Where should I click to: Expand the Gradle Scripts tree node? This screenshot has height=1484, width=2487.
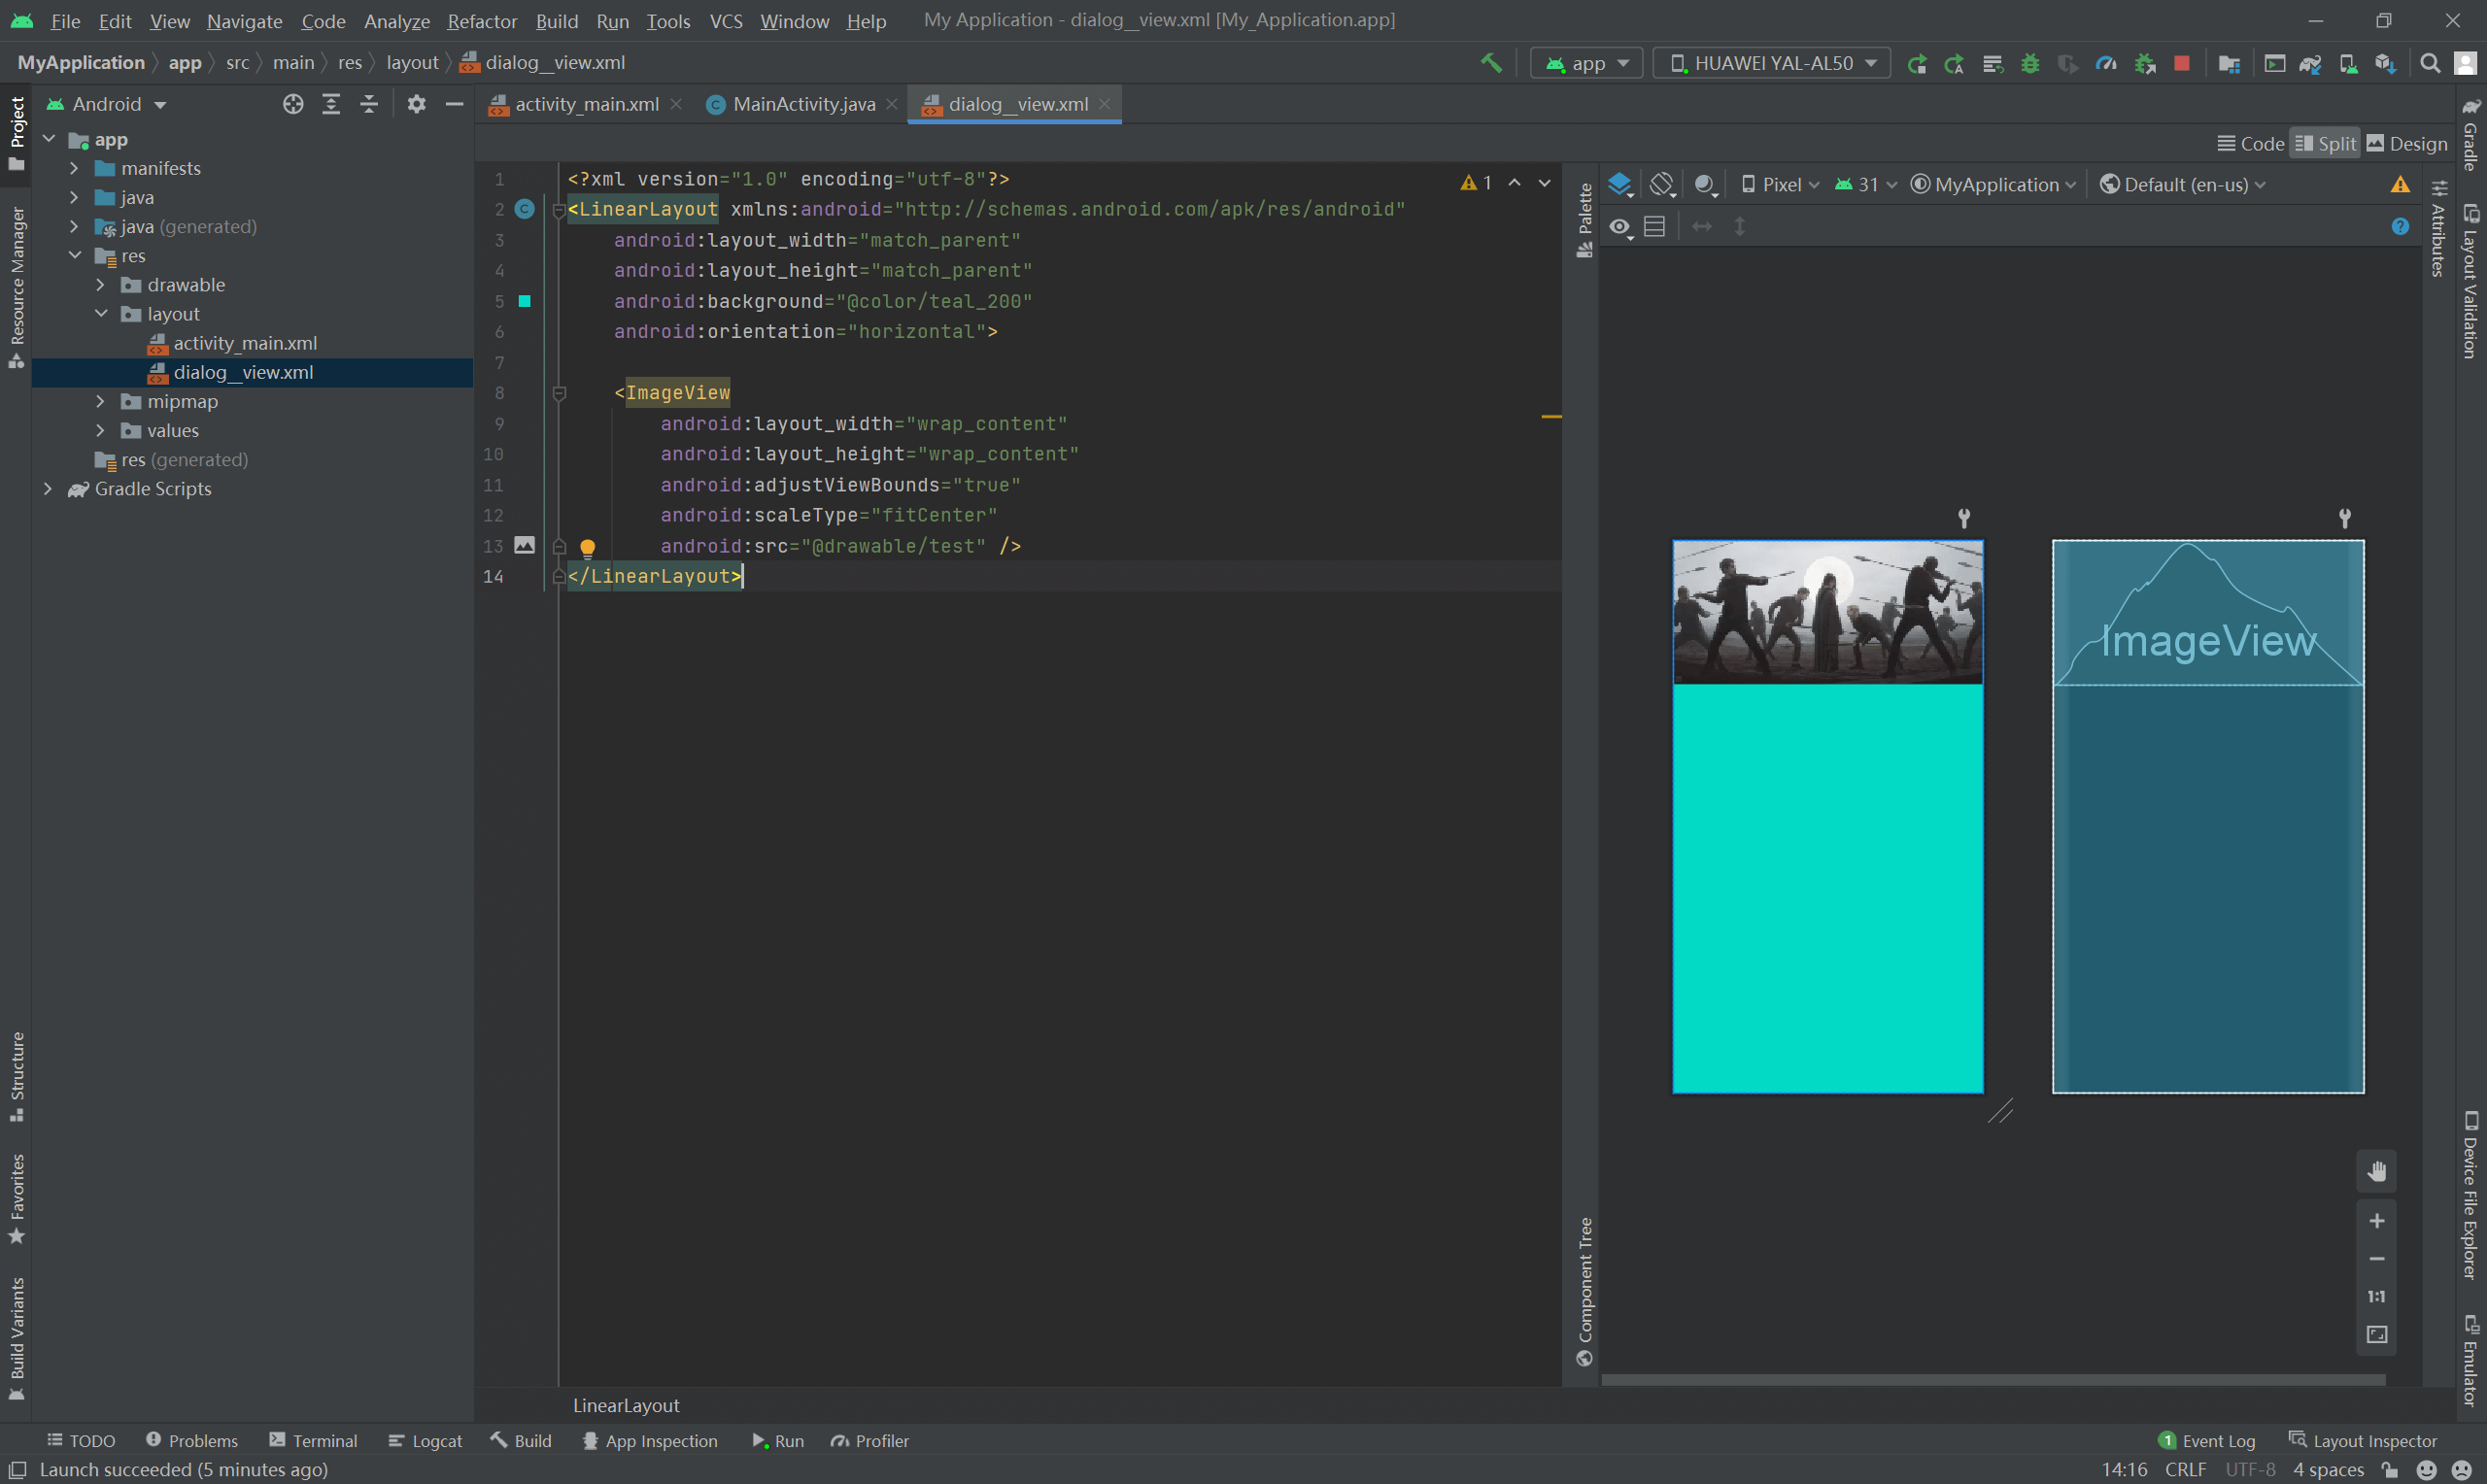coord(48,489)
